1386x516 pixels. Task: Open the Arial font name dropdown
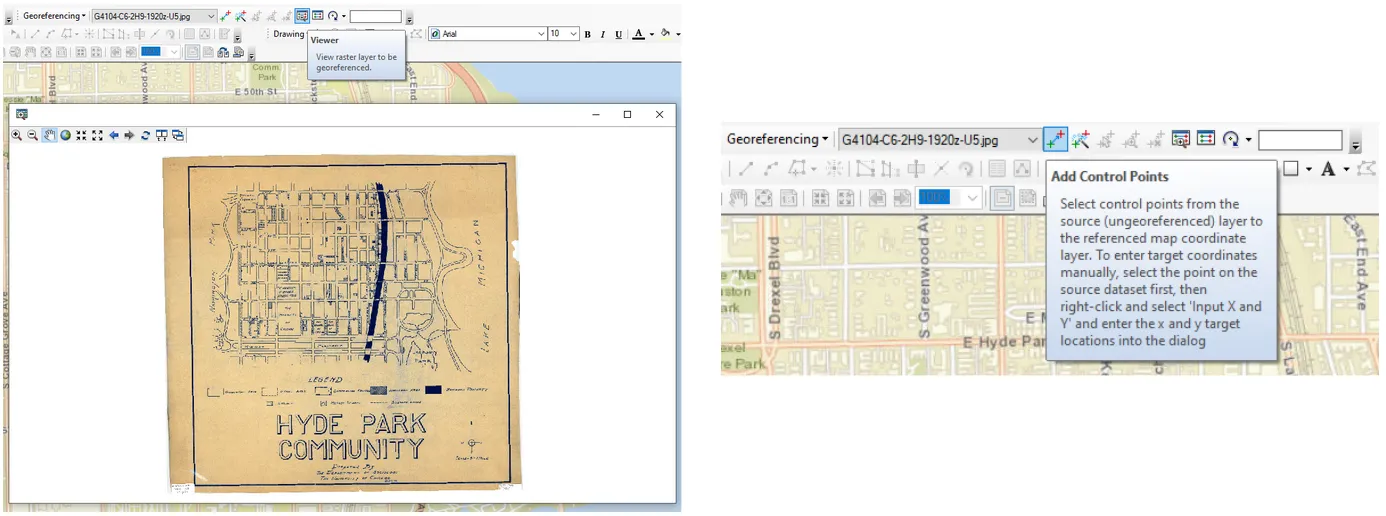click(540, 34)
